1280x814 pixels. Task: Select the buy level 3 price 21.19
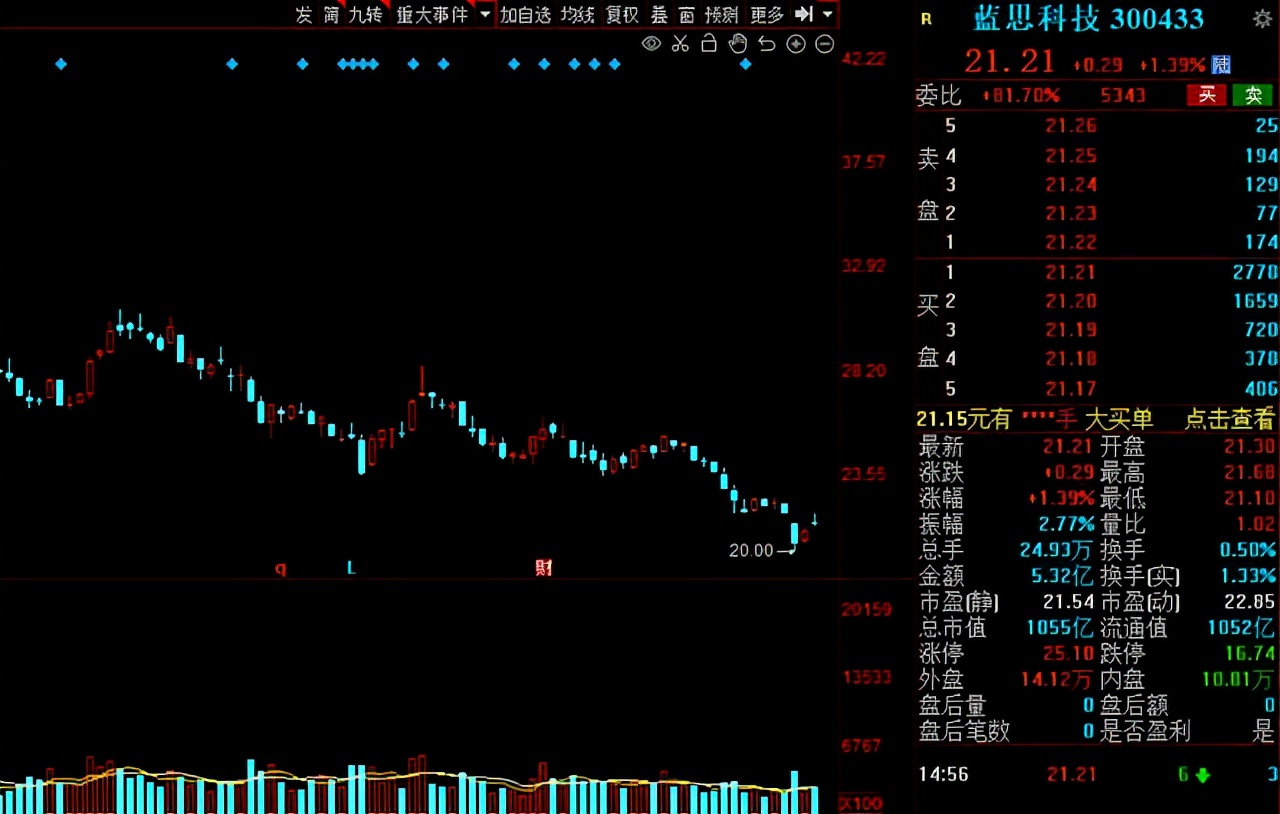(x=1071, y=330)
